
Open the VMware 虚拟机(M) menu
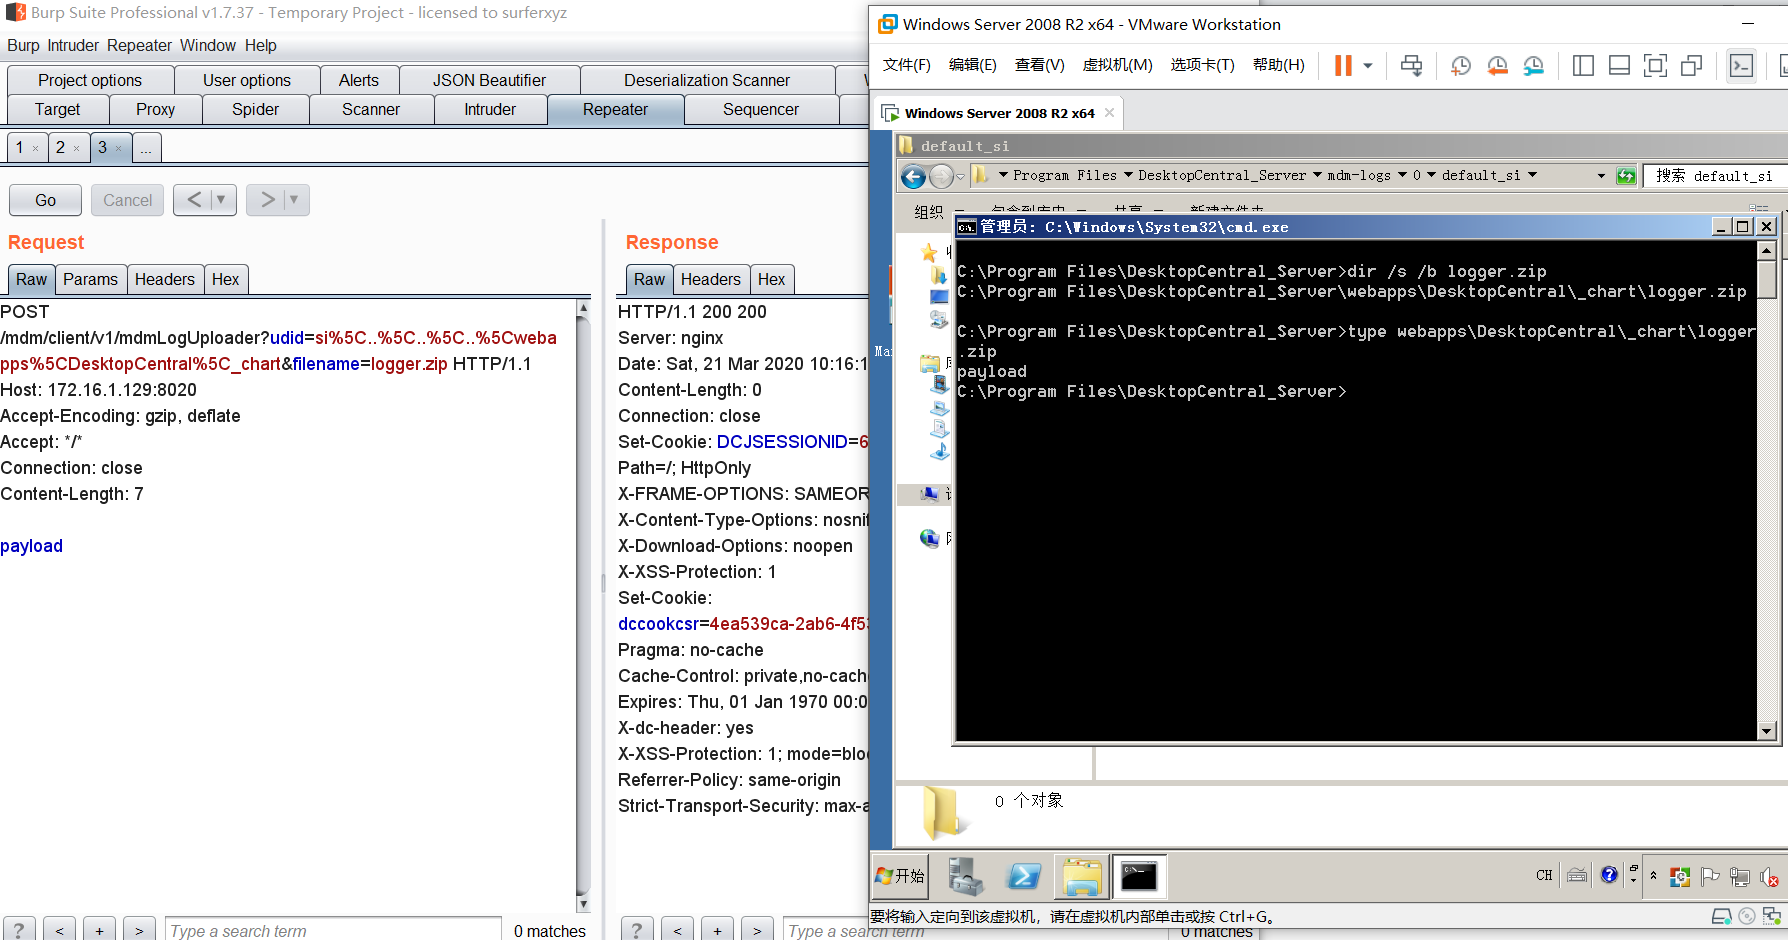[1117, 65]
